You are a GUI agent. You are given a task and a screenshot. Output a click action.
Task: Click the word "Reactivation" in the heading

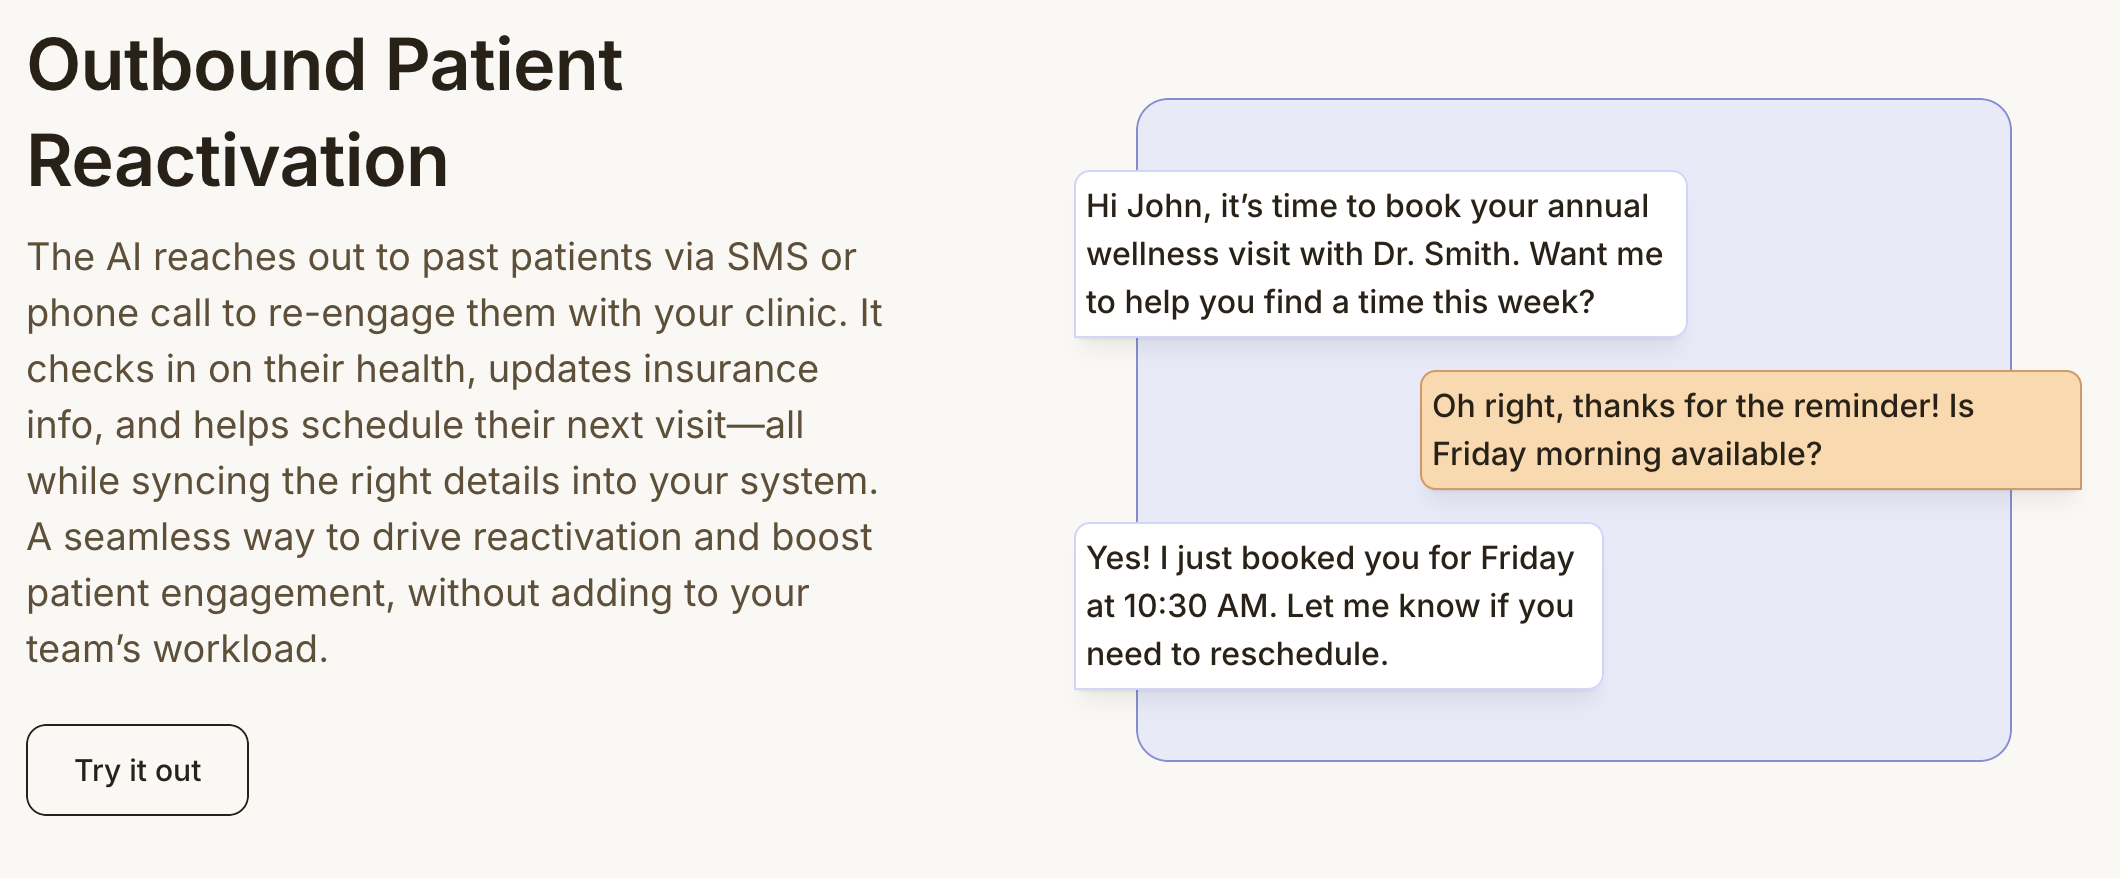pos(238,161)
